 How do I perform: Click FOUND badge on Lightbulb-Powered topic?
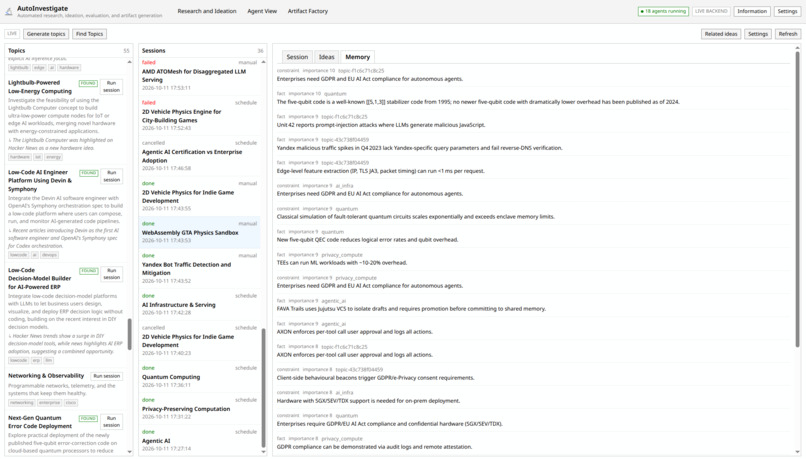tap(88, 83)
